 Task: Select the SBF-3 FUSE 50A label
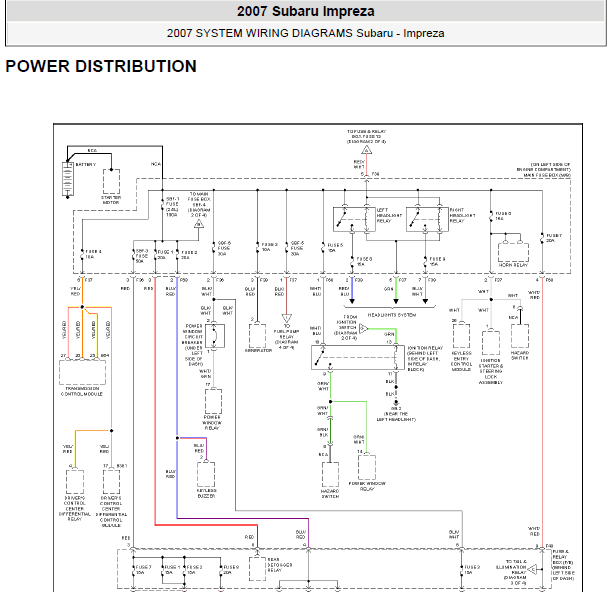142,256
